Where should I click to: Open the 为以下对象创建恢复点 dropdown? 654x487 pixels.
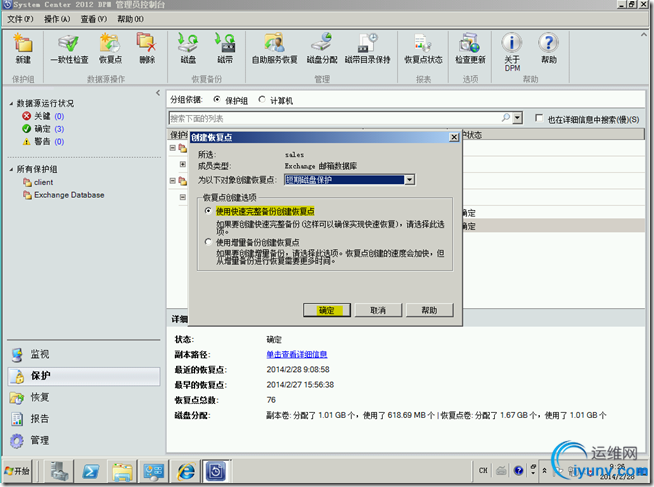pos(410,180)
